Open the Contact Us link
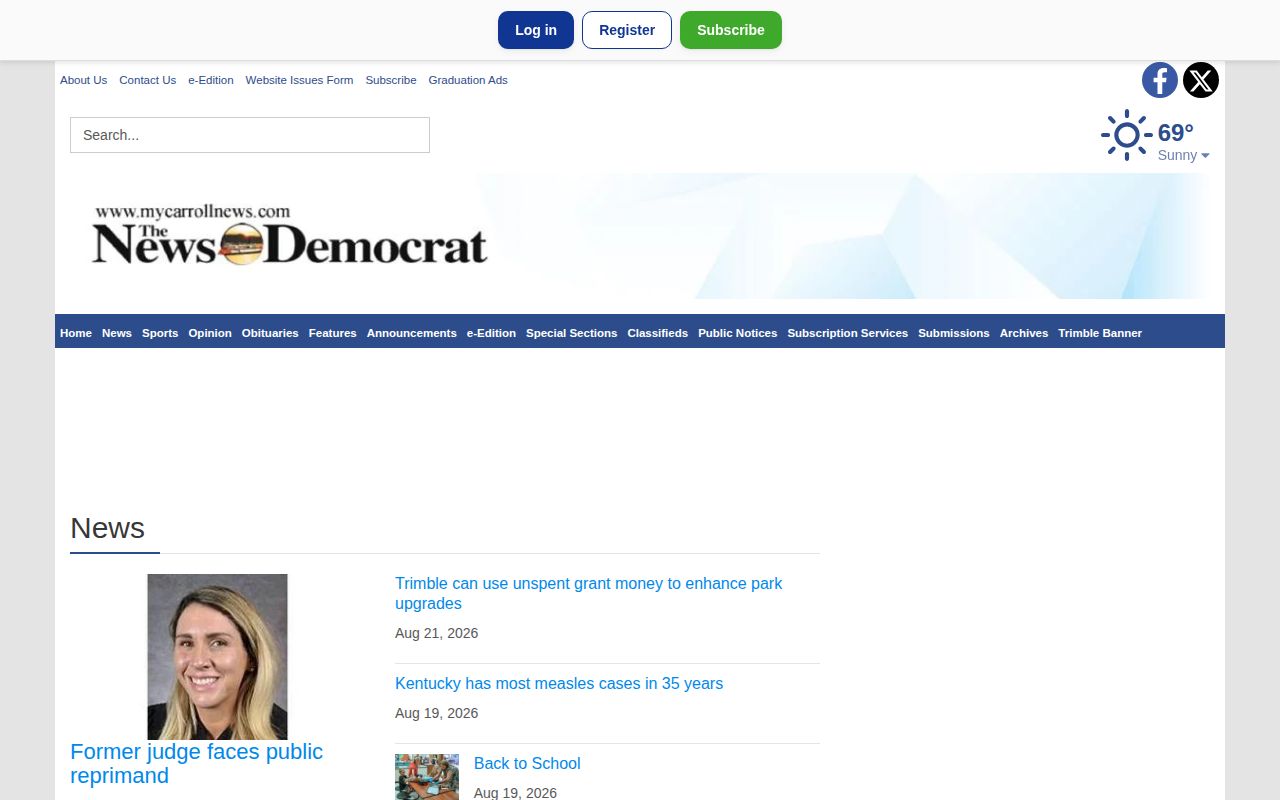Image resolution: width=1280 pixels, height=800 pixels. (147, 80)
